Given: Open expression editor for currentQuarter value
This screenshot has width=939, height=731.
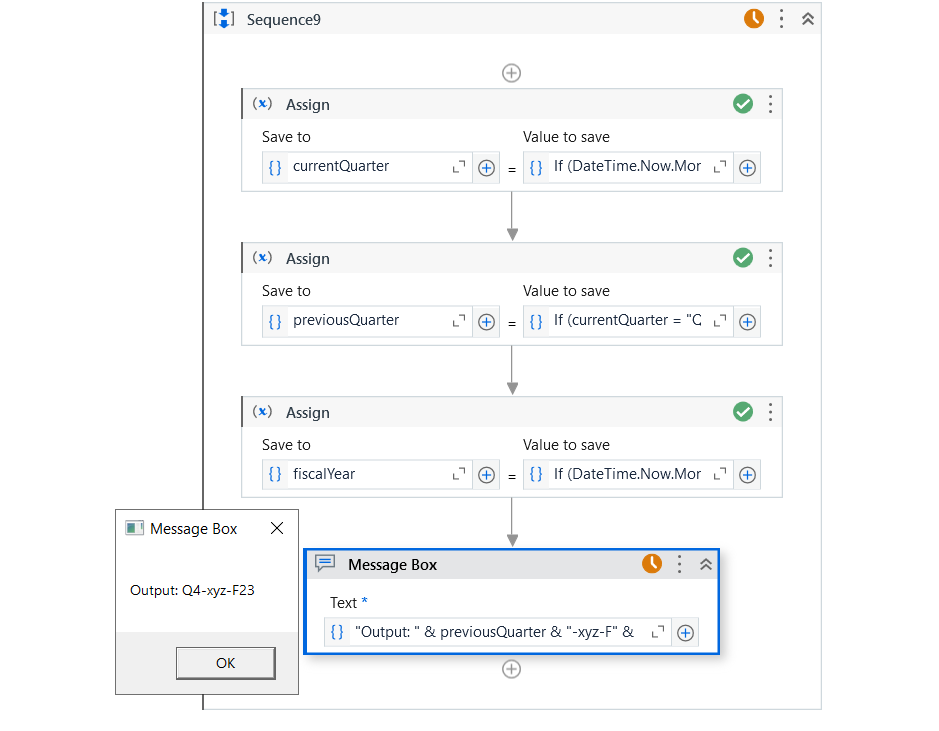Looking at the screenshot, I should [720, 168].
